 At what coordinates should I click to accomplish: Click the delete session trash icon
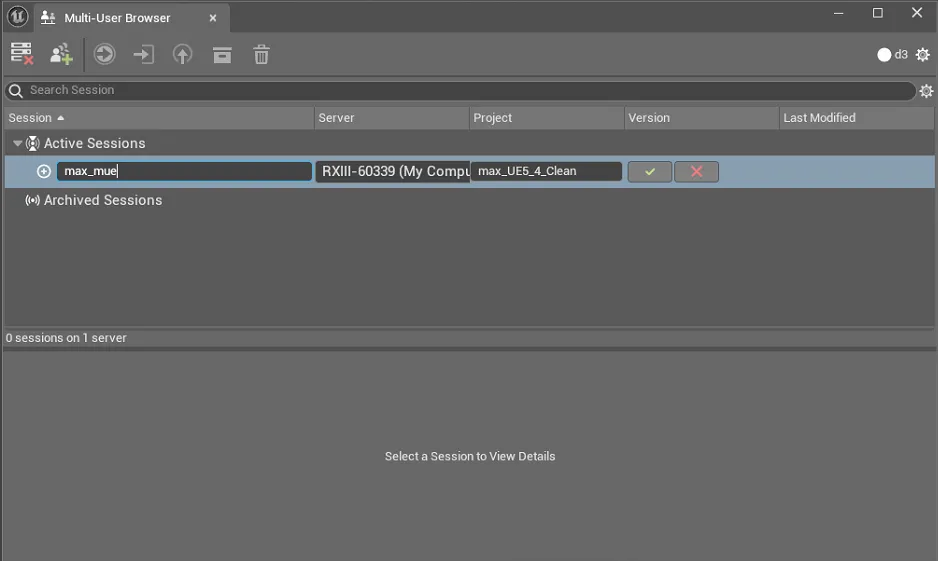coord(261,54)
